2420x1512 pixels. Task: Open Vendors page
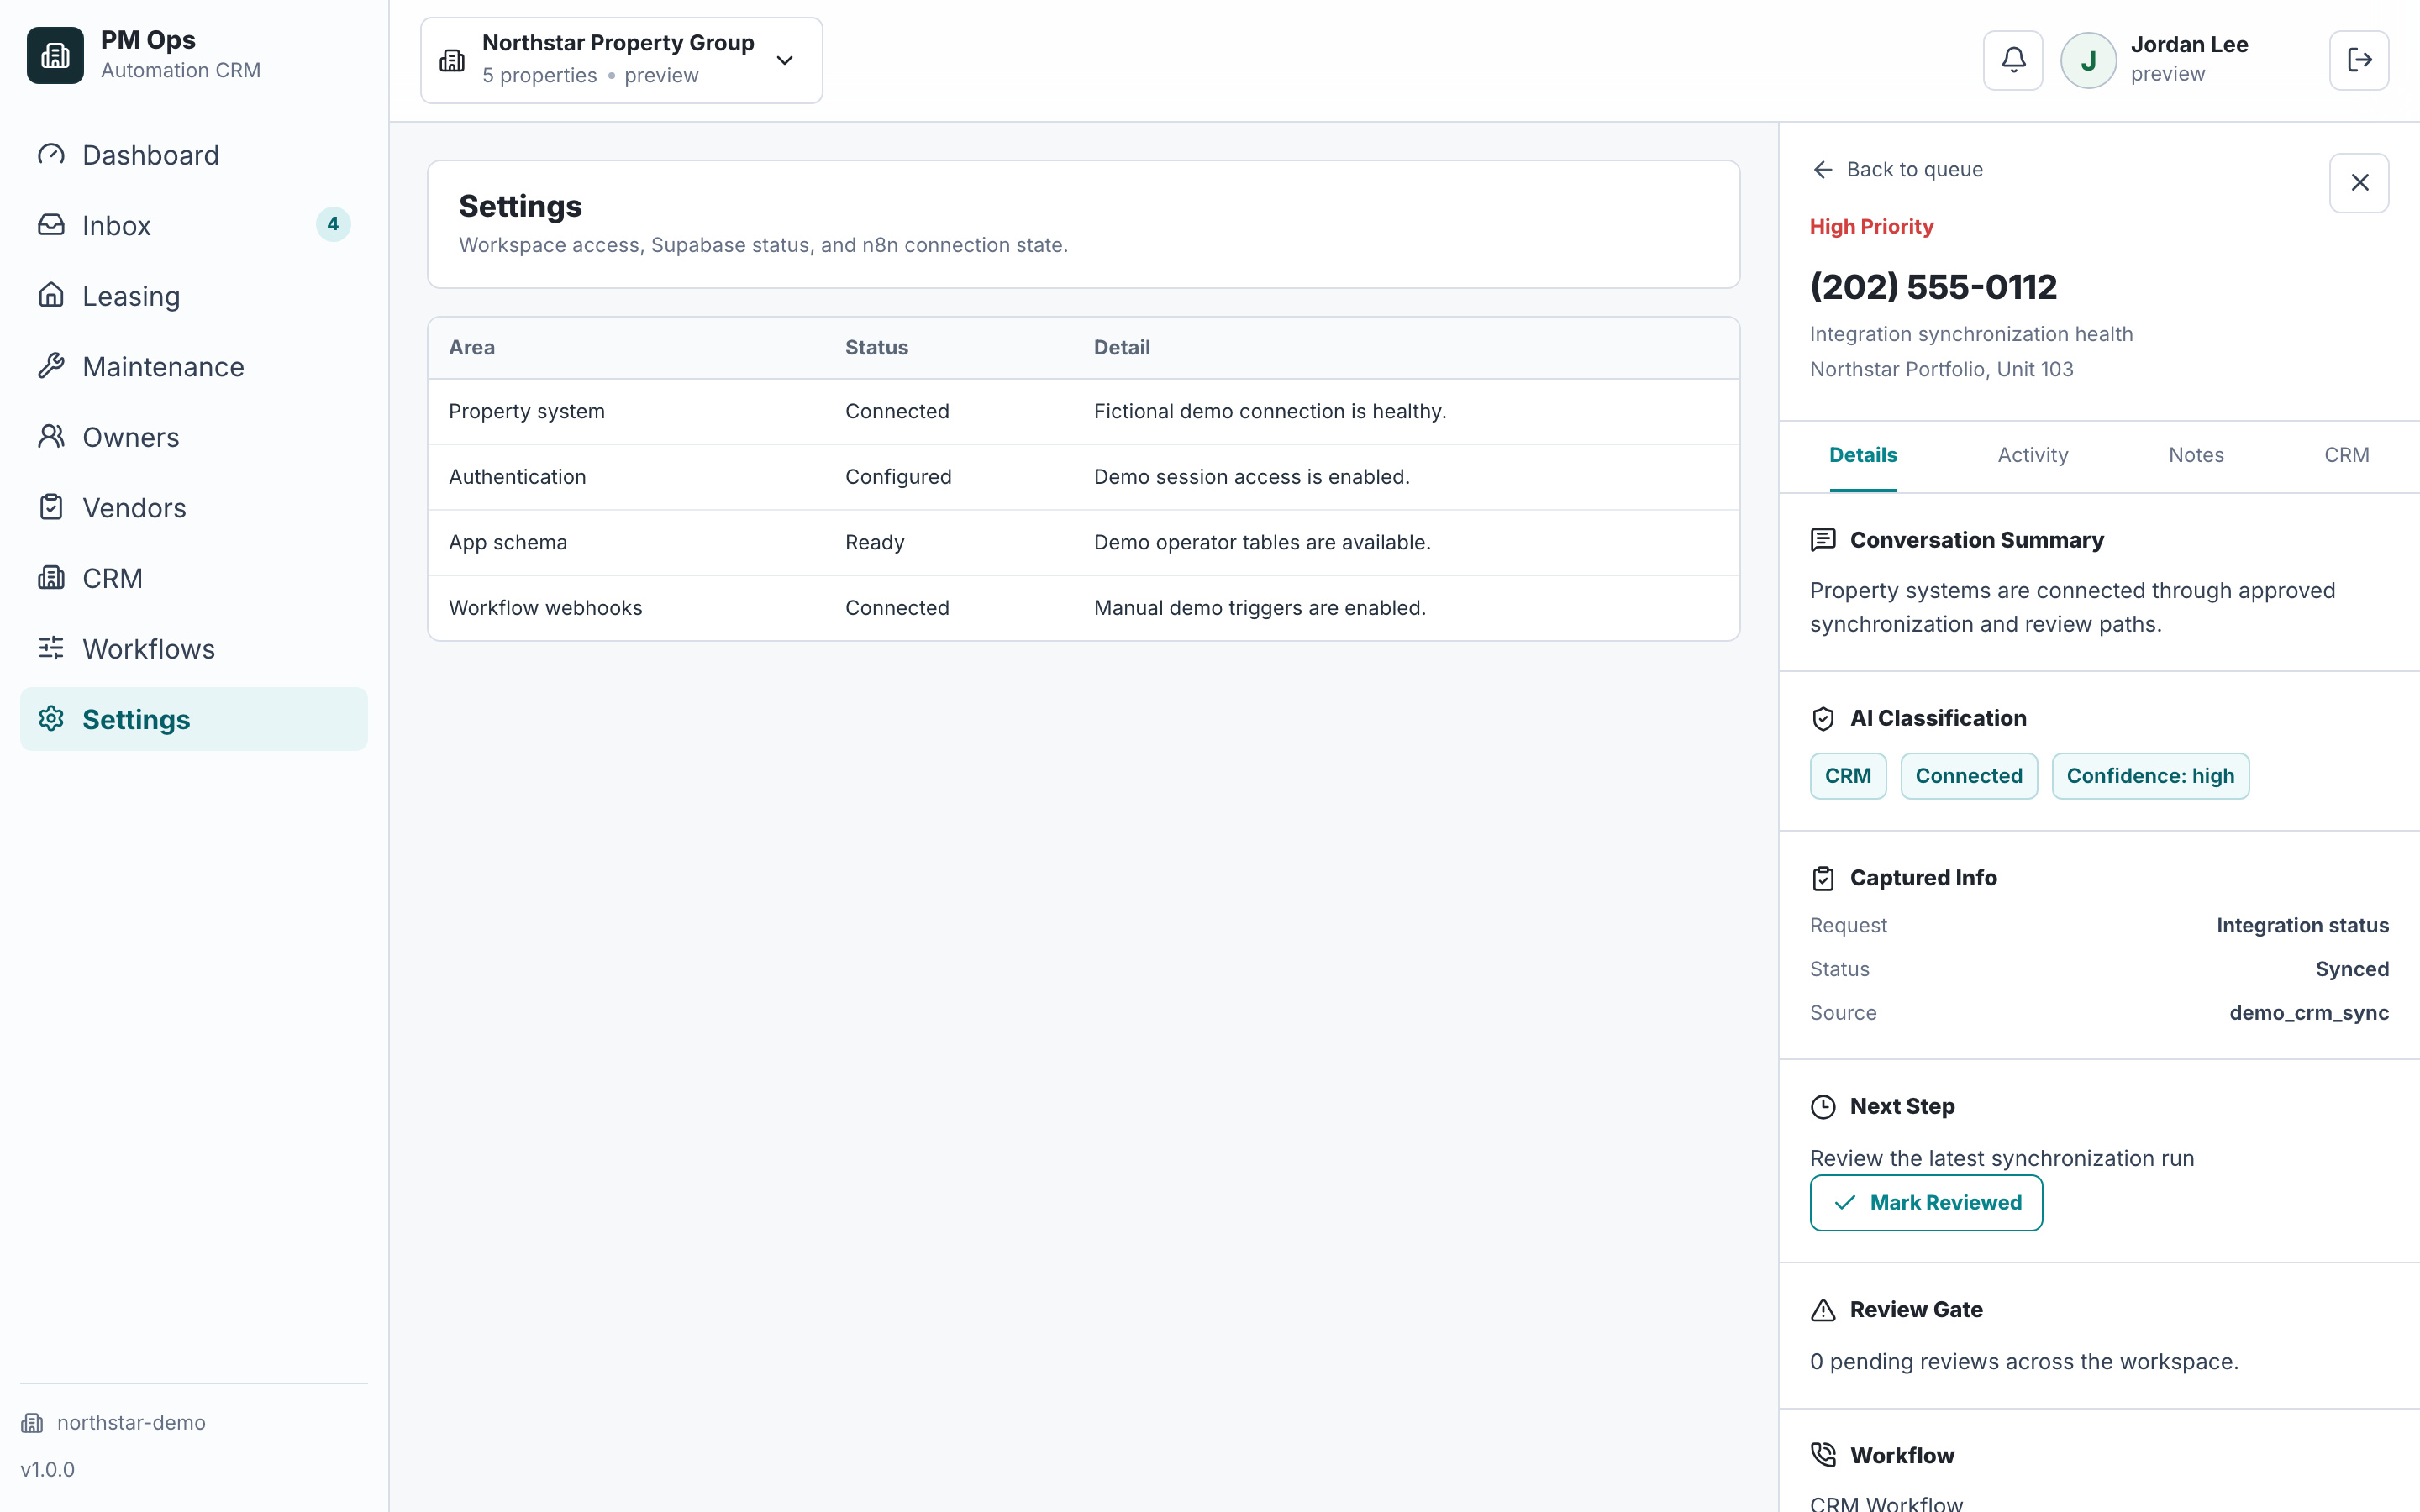194,507
